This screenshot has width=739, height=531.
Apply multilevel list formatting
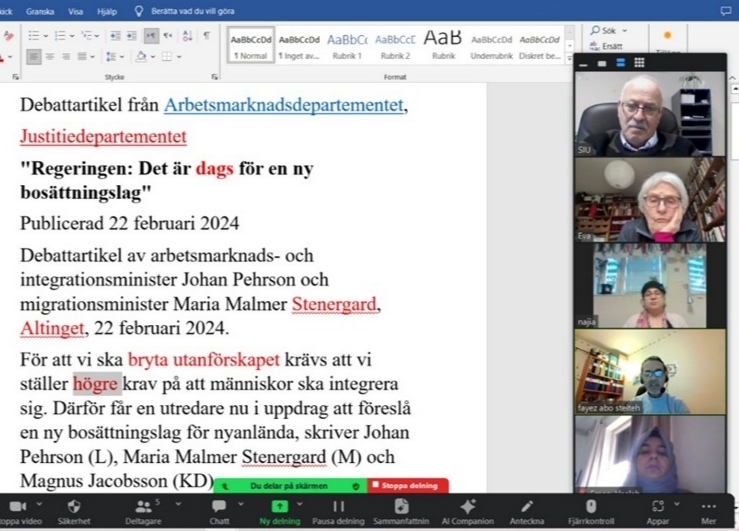tap(86, 35)
